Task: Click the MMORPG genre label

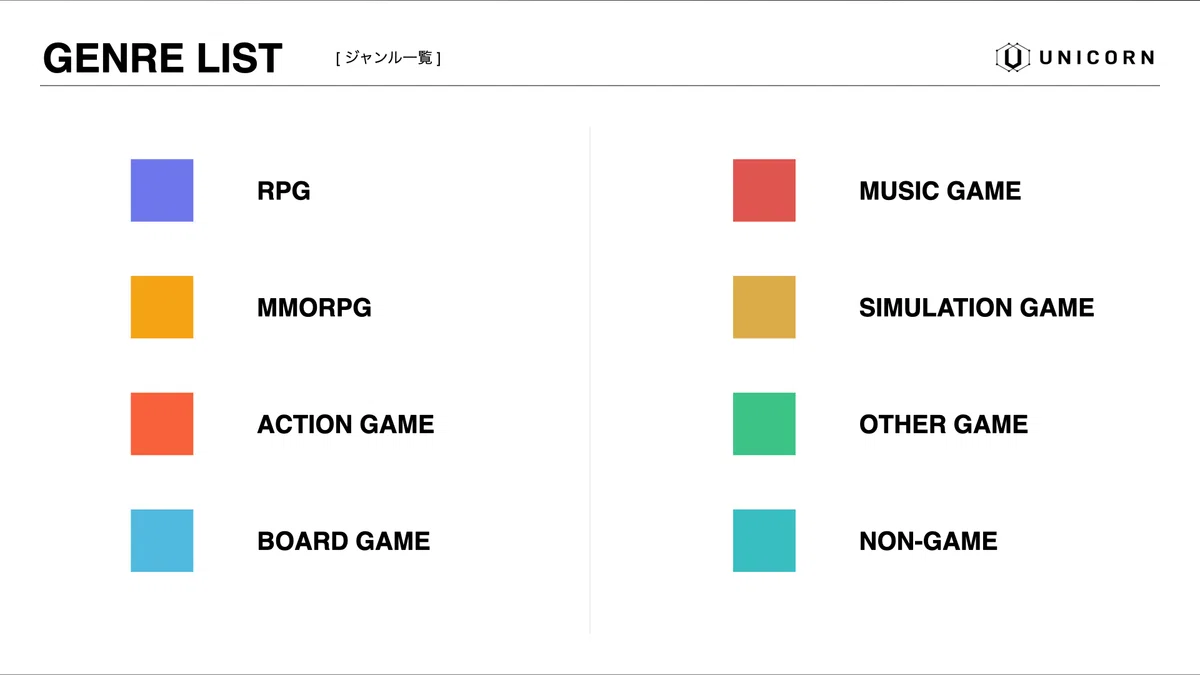Action: click(x=314, y=308)
